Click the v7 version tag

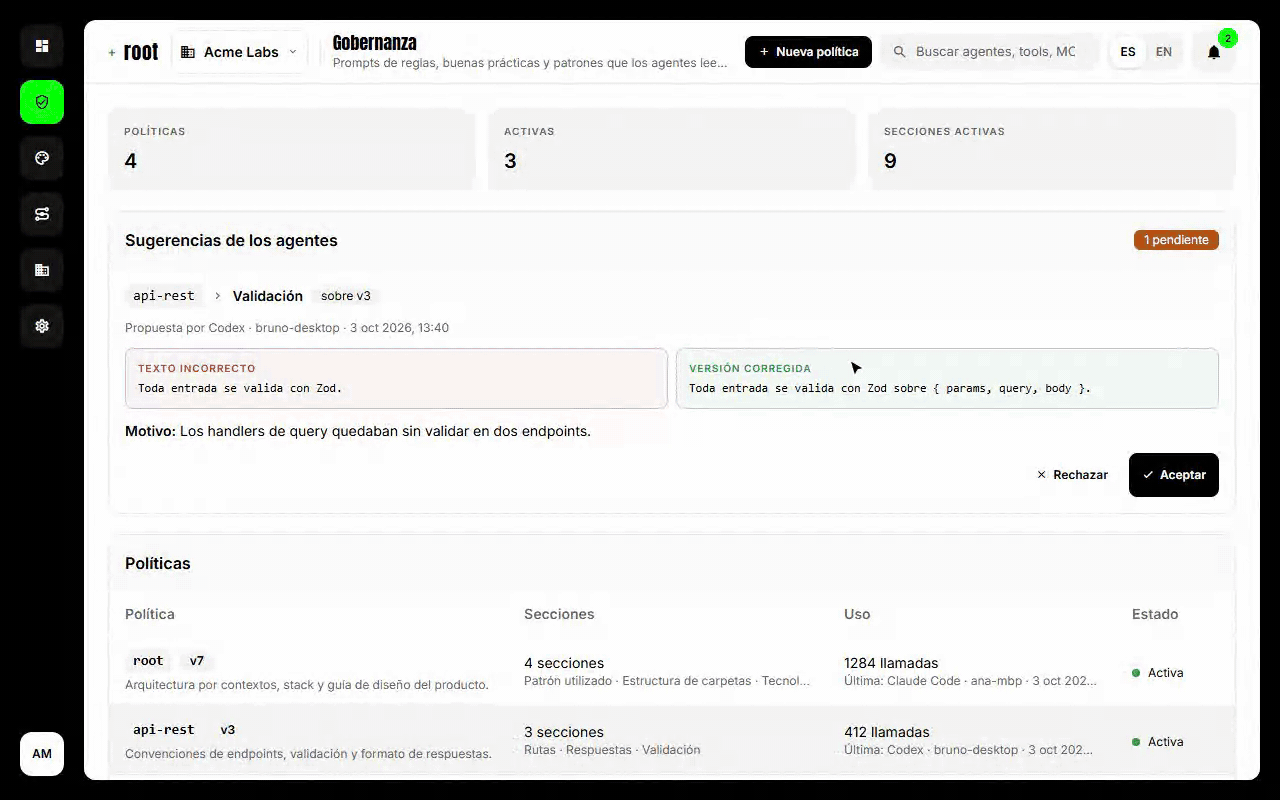click(x=197, y=661)
